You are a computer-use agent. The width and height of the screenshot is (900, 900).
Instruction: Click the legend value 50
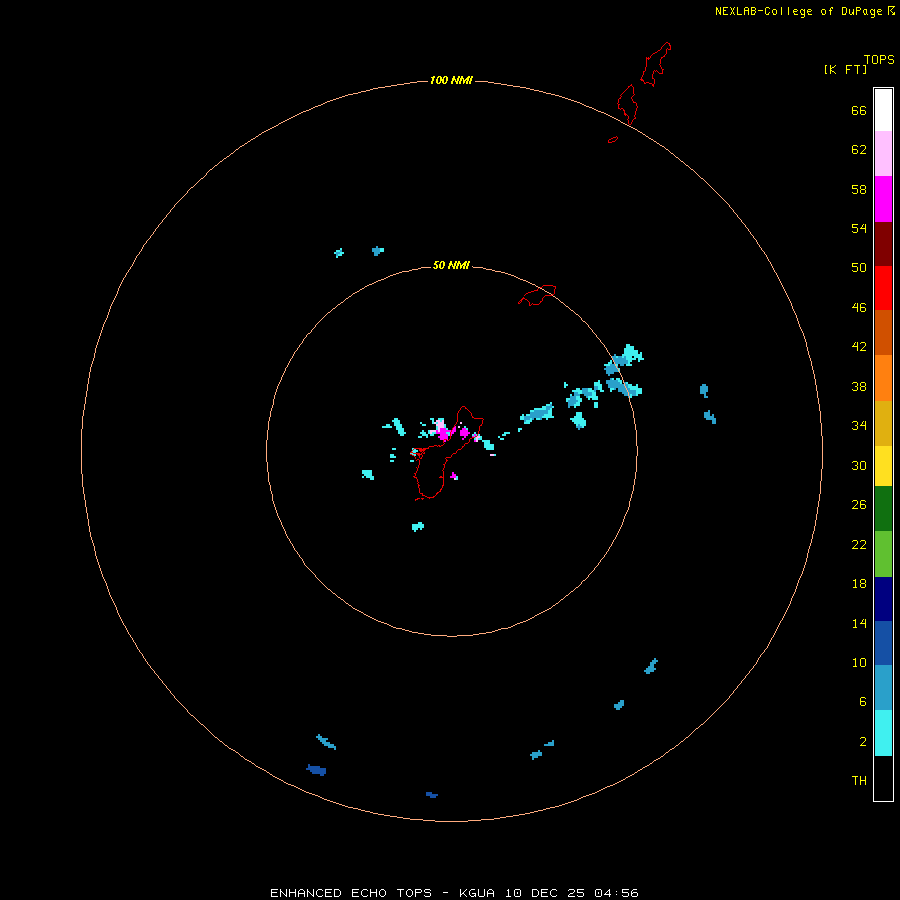[x=859, y=268]
